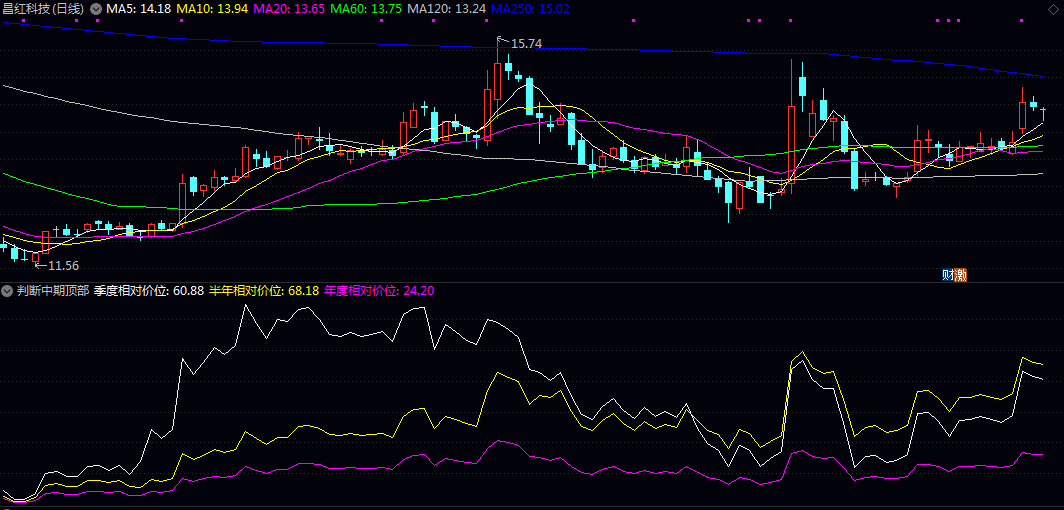Click the 11.56 low price label
1064x510 pixels.
[64, 265]
